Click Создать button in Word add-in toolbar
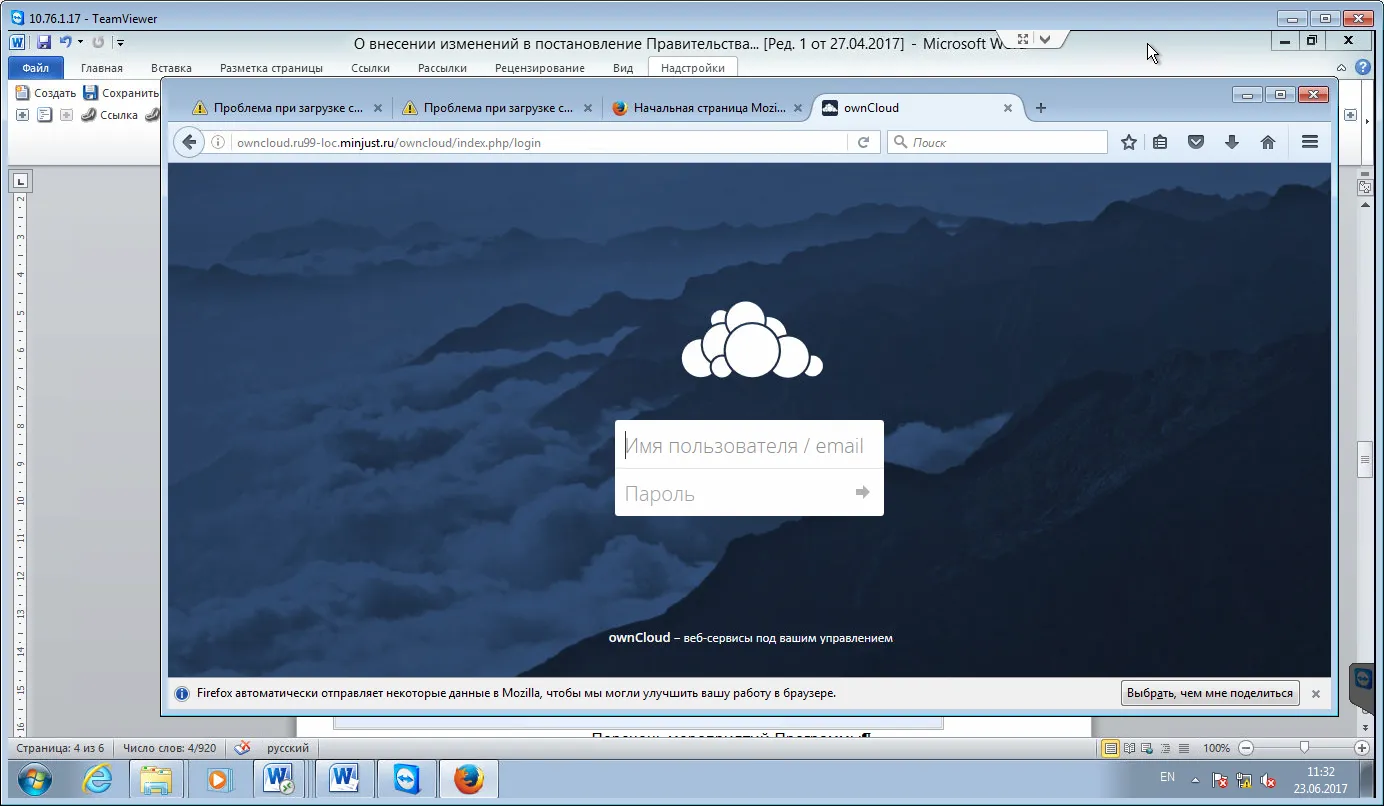Screen dimensions: 1384x806 46,93
